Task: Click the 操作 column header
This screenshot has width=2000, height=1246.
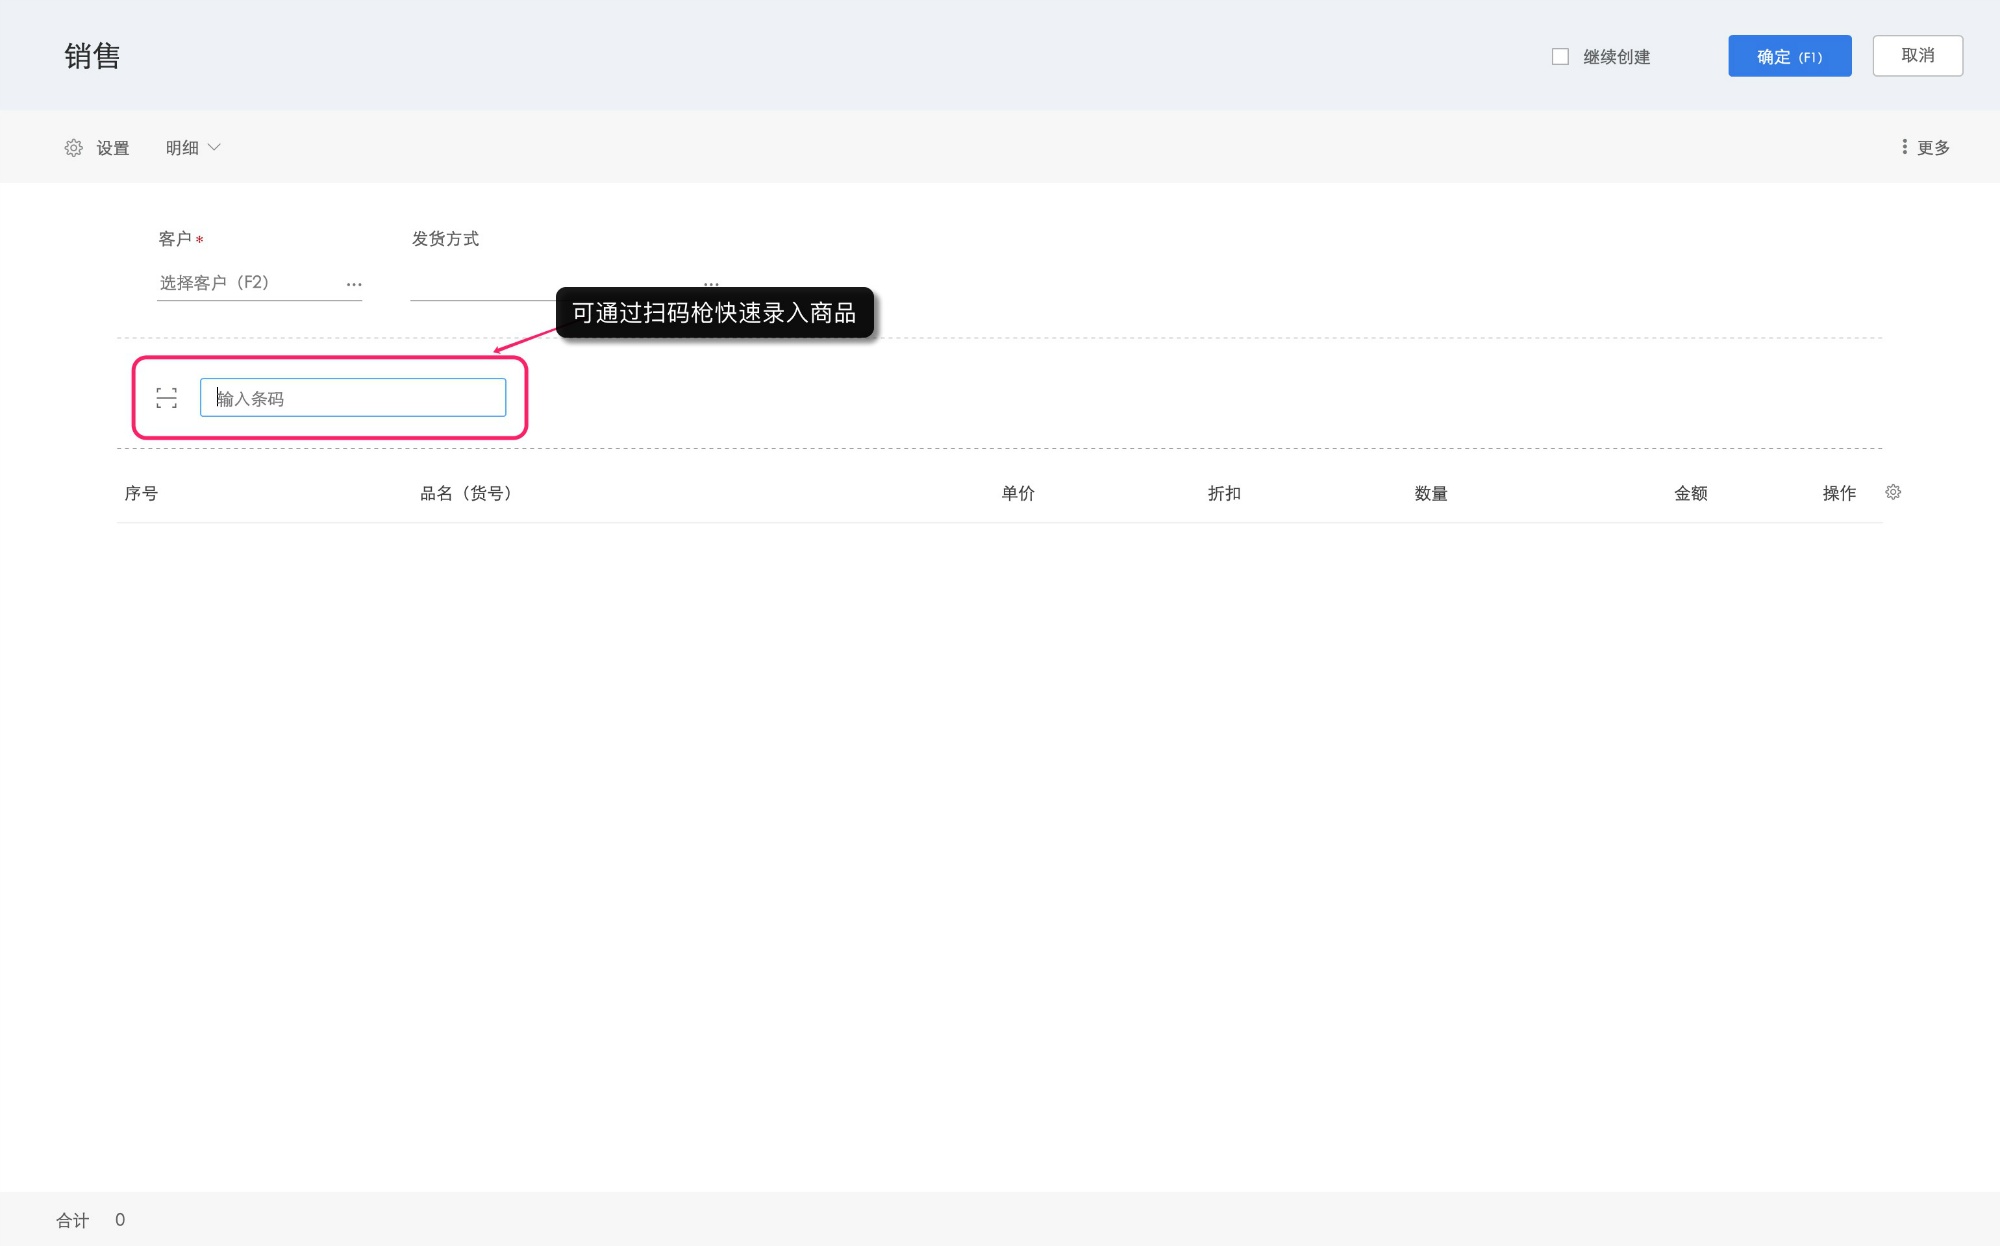Action: pos(1839,493)
